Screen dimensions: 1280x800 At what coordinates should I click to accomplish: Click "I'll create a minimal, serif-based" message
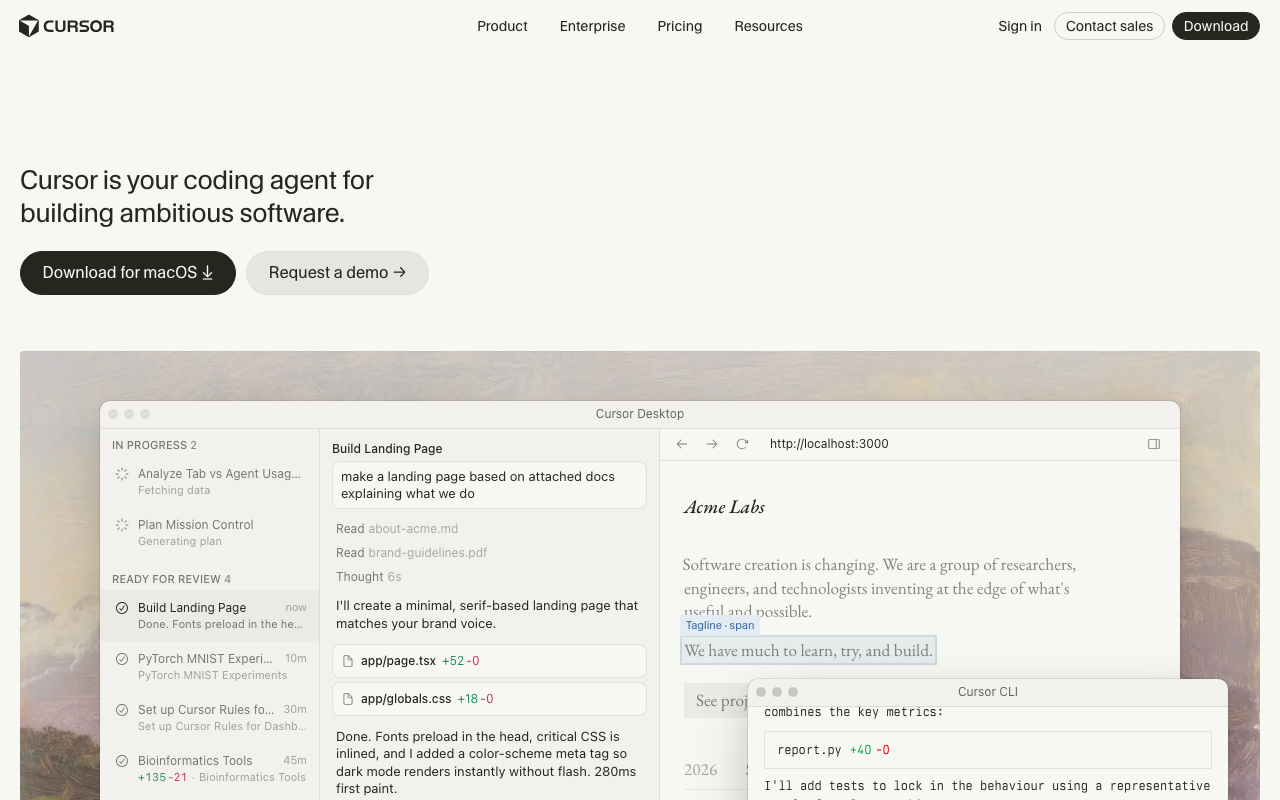pos(487,615)
